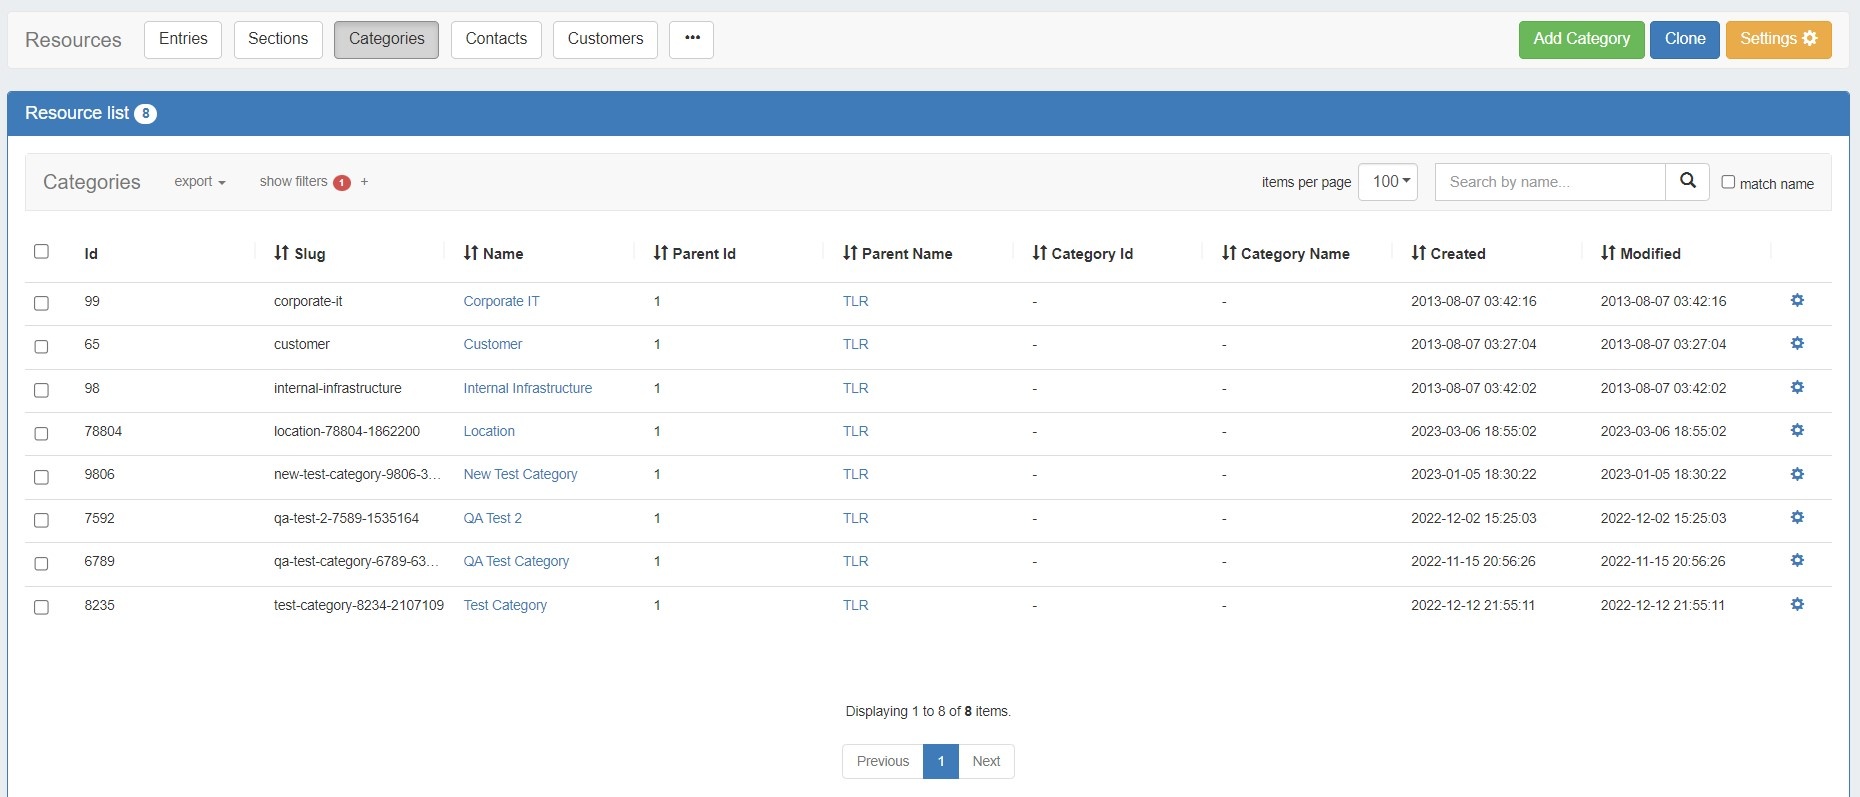Viewport: 1860px width, 797px height.
Task: Sort table by Created column icon
Action: (x=1418, y=253)
